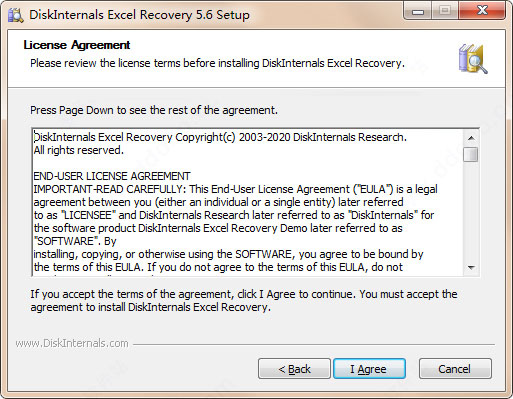
Task: Close the setup window
Action: [x=482, y=11]
